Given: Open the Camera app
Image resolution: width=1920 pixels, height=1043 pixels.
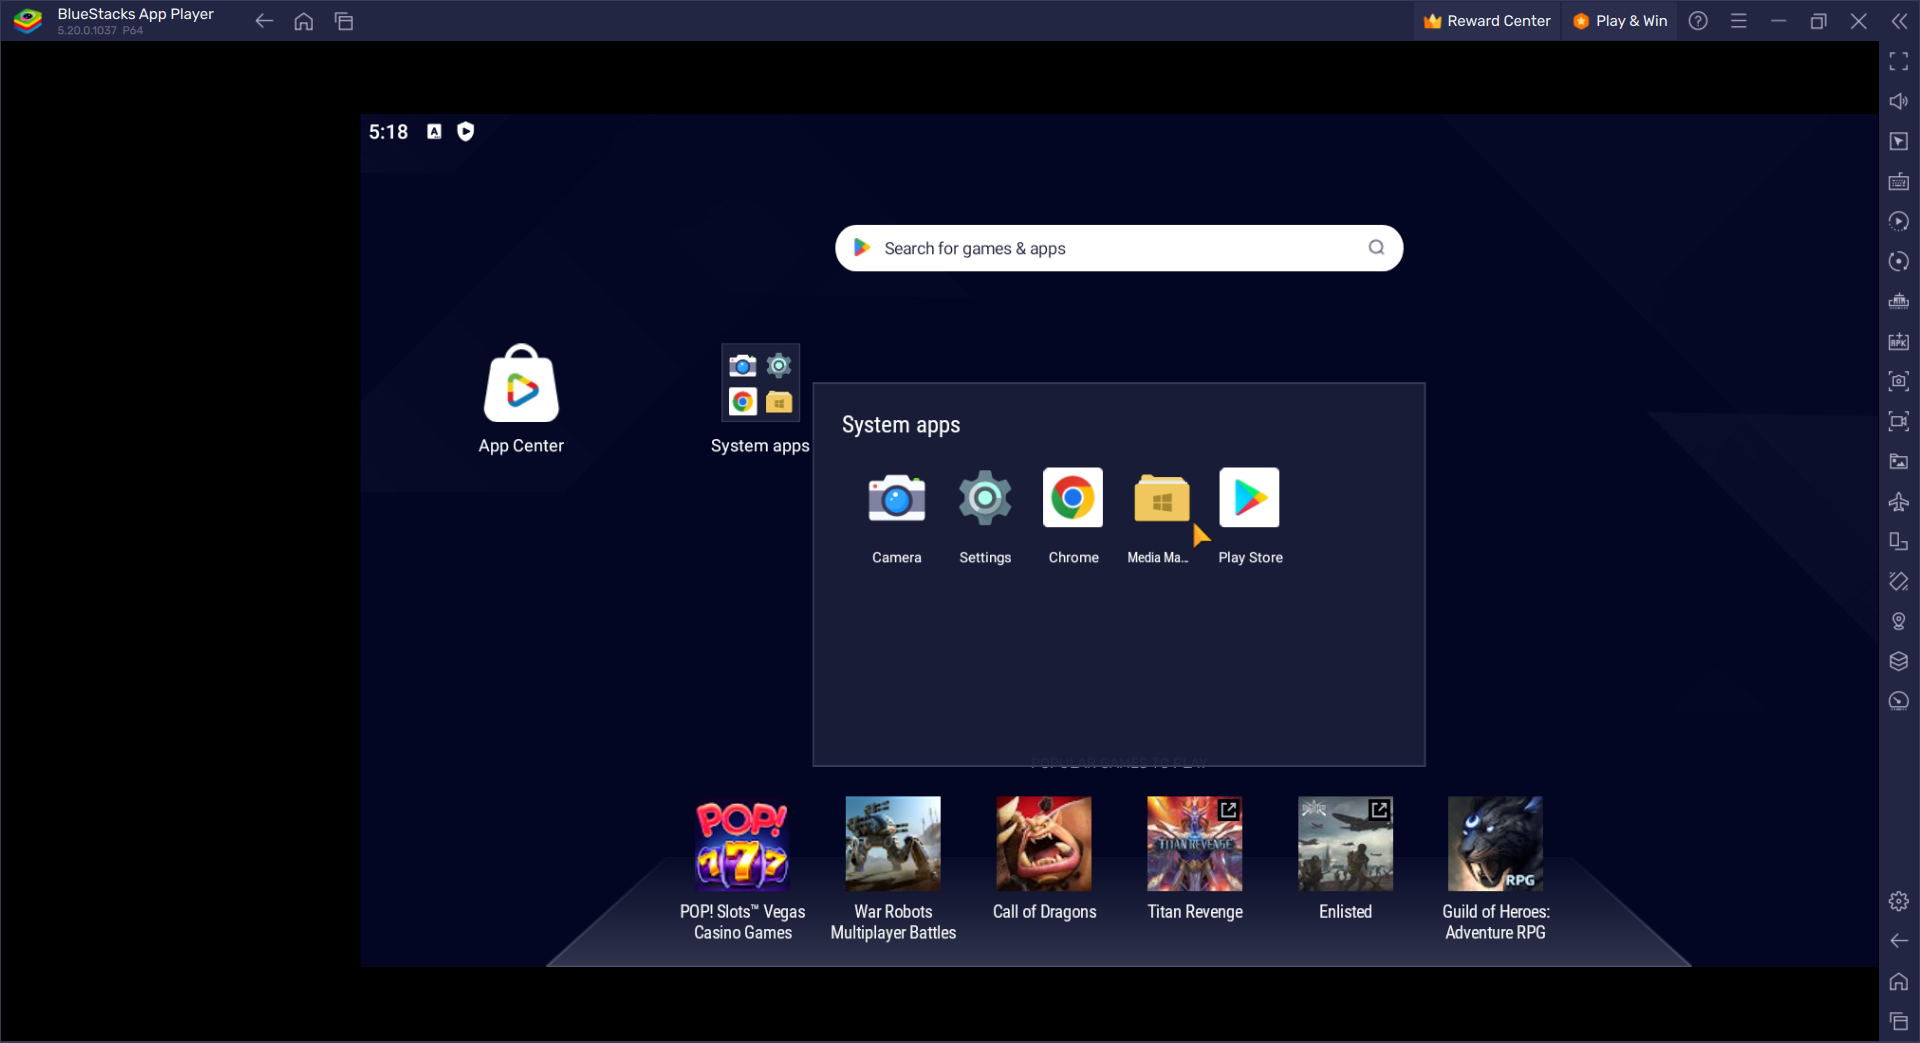Looking at the screenshot, I should (x=896, y=498).
